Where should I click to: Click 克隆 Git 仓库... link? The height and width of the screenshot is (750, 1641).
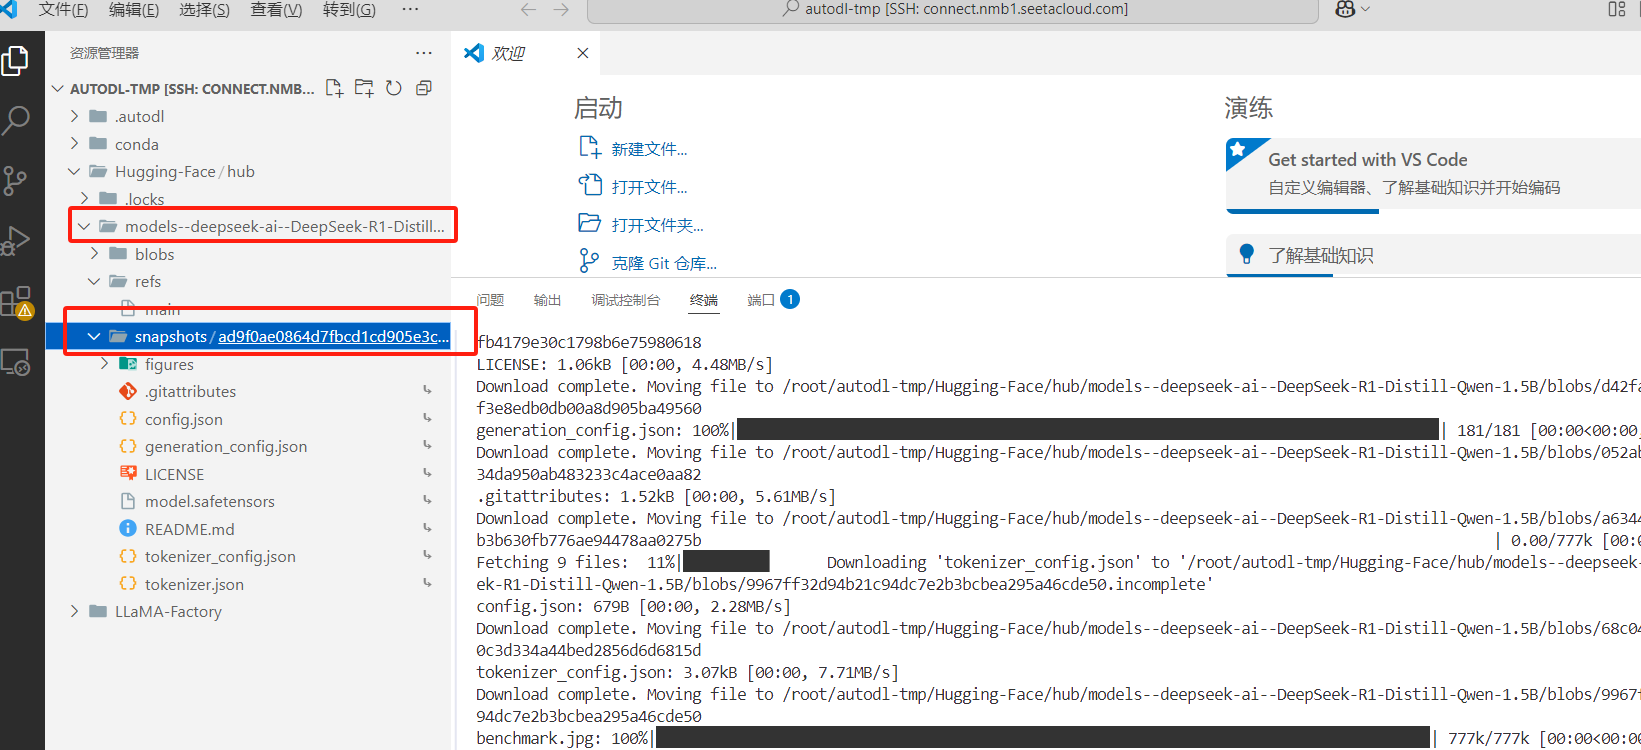coord(664,263)
